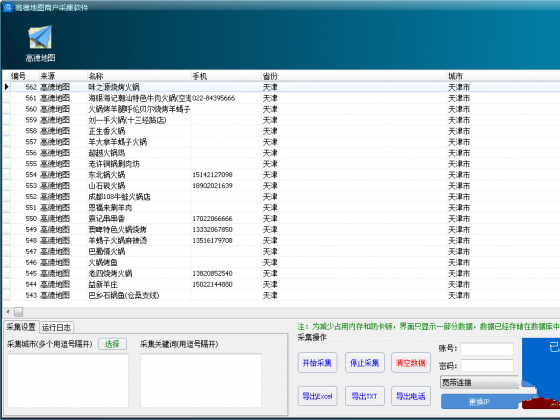Viewport: 560px width, 420px height.
Task: Click the row header selector for row 561
Action: coord(6,98)
